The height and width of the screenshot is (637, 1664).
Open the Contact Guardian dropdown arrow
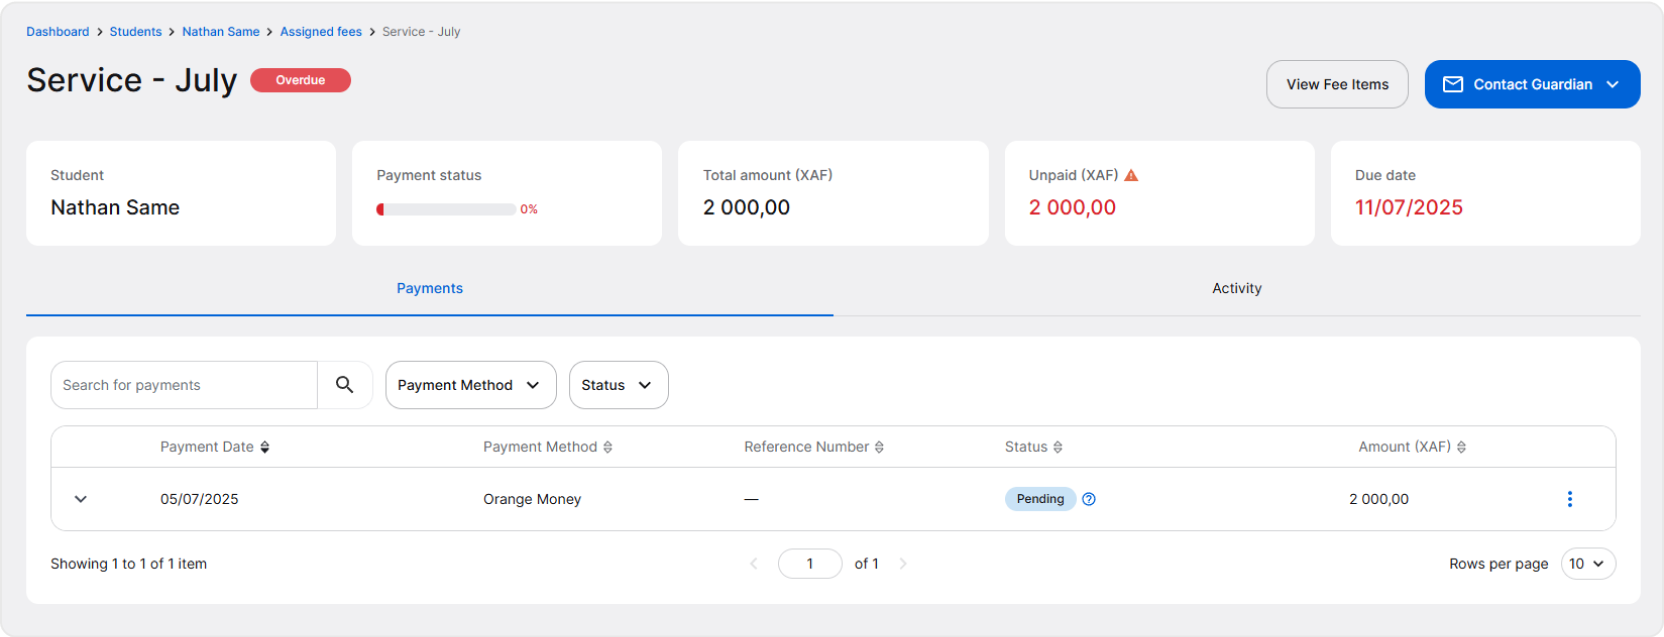coord(1612,85)
